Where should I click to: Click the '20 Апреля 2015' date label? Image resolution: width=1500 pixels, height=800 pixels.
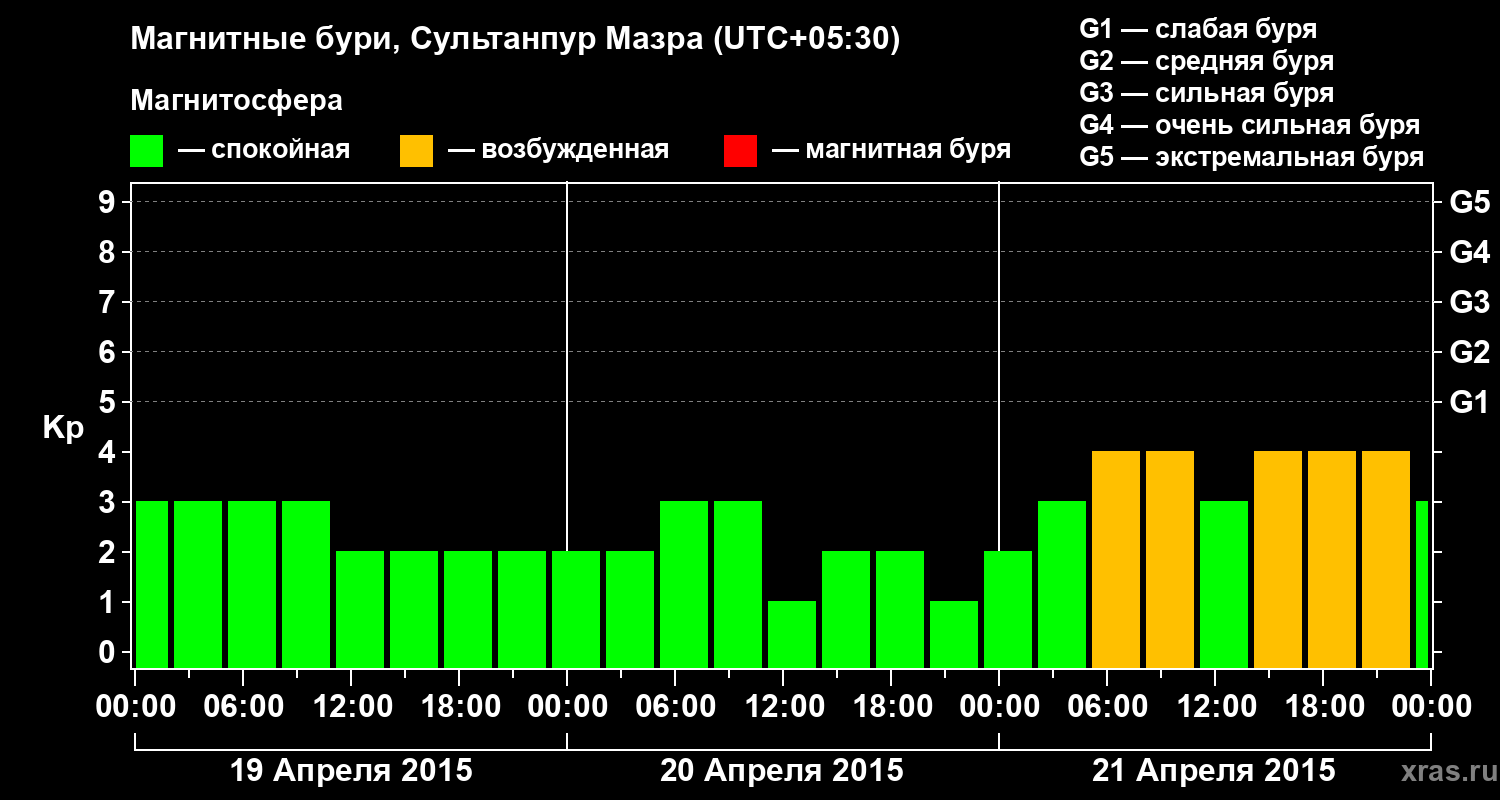click(x=782, y=771)
